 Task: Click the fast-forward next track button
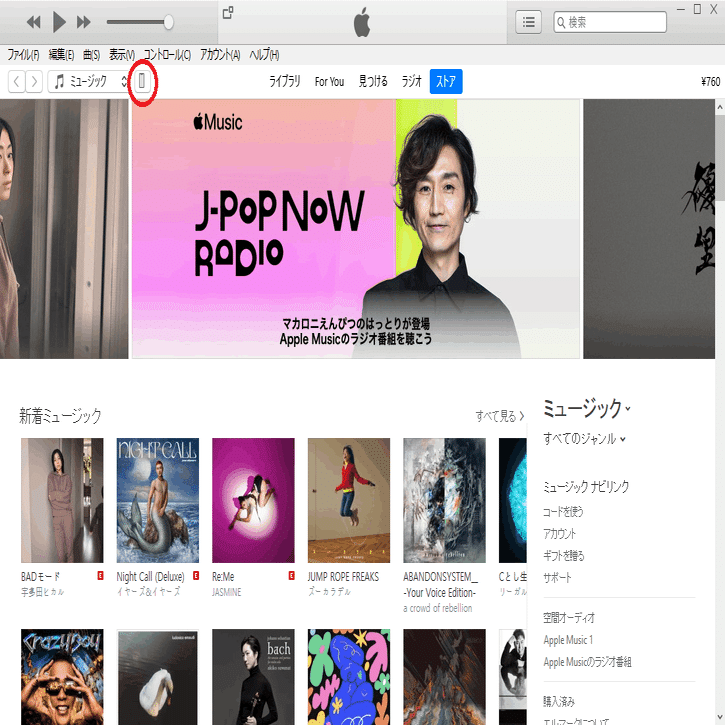pos(84,22)
